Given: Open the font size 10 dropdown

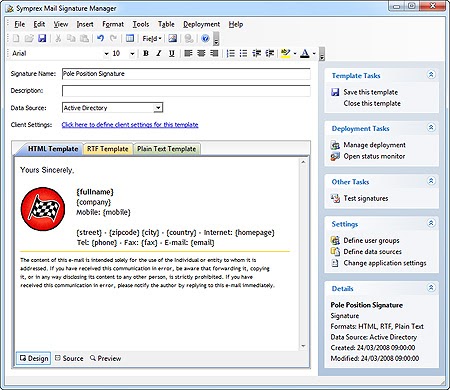Looking at the screenshot, I should coord(132,53).
